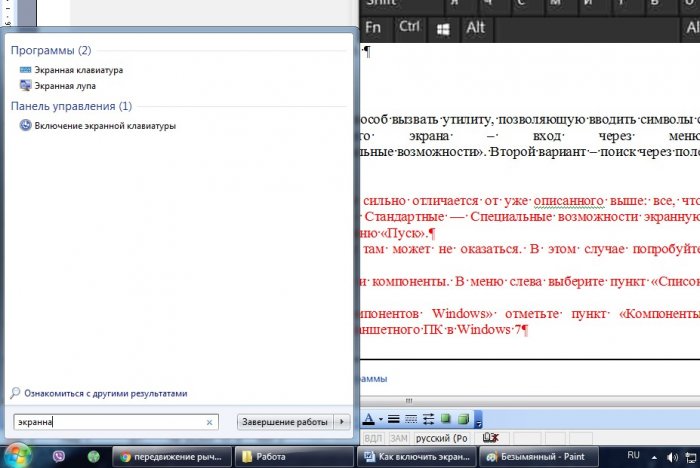The image size is (700, 468).
Task: Clear the search box with X
Action: [x=209, y=422]
